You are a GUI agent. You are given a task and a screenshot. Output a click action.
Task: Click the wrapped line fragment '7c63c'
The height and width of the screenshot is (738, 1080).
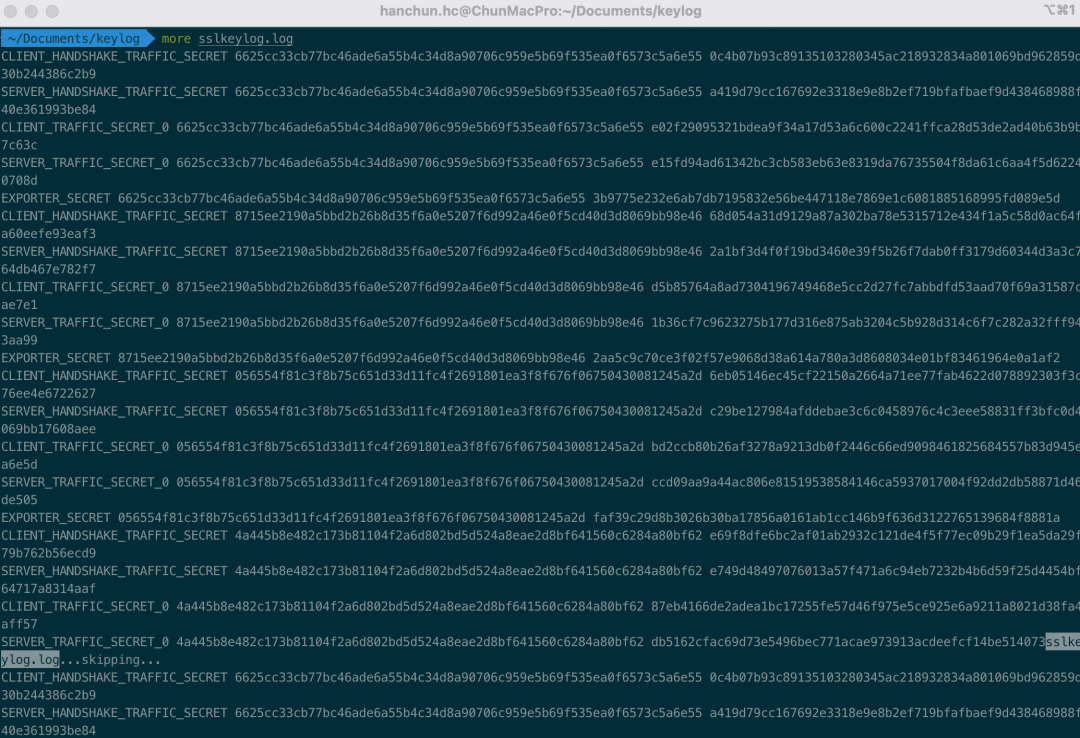[x=19, y=145]
